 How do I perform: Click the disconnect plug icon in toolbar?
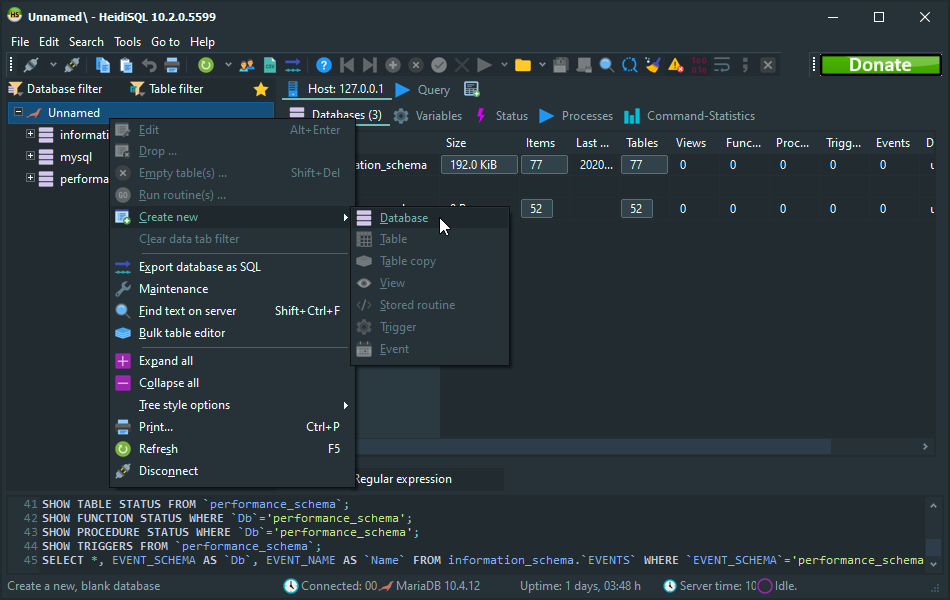coord(72,65)
